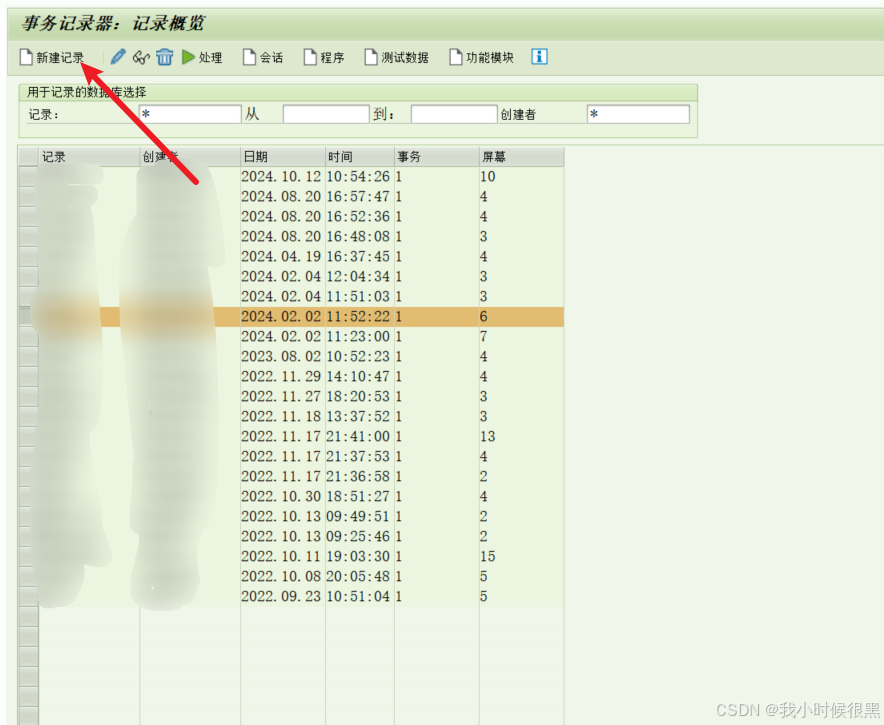The height and width of the screenshot is (725, 884).
Task: Click time cell 09:49:51
Action: point(358,516)
